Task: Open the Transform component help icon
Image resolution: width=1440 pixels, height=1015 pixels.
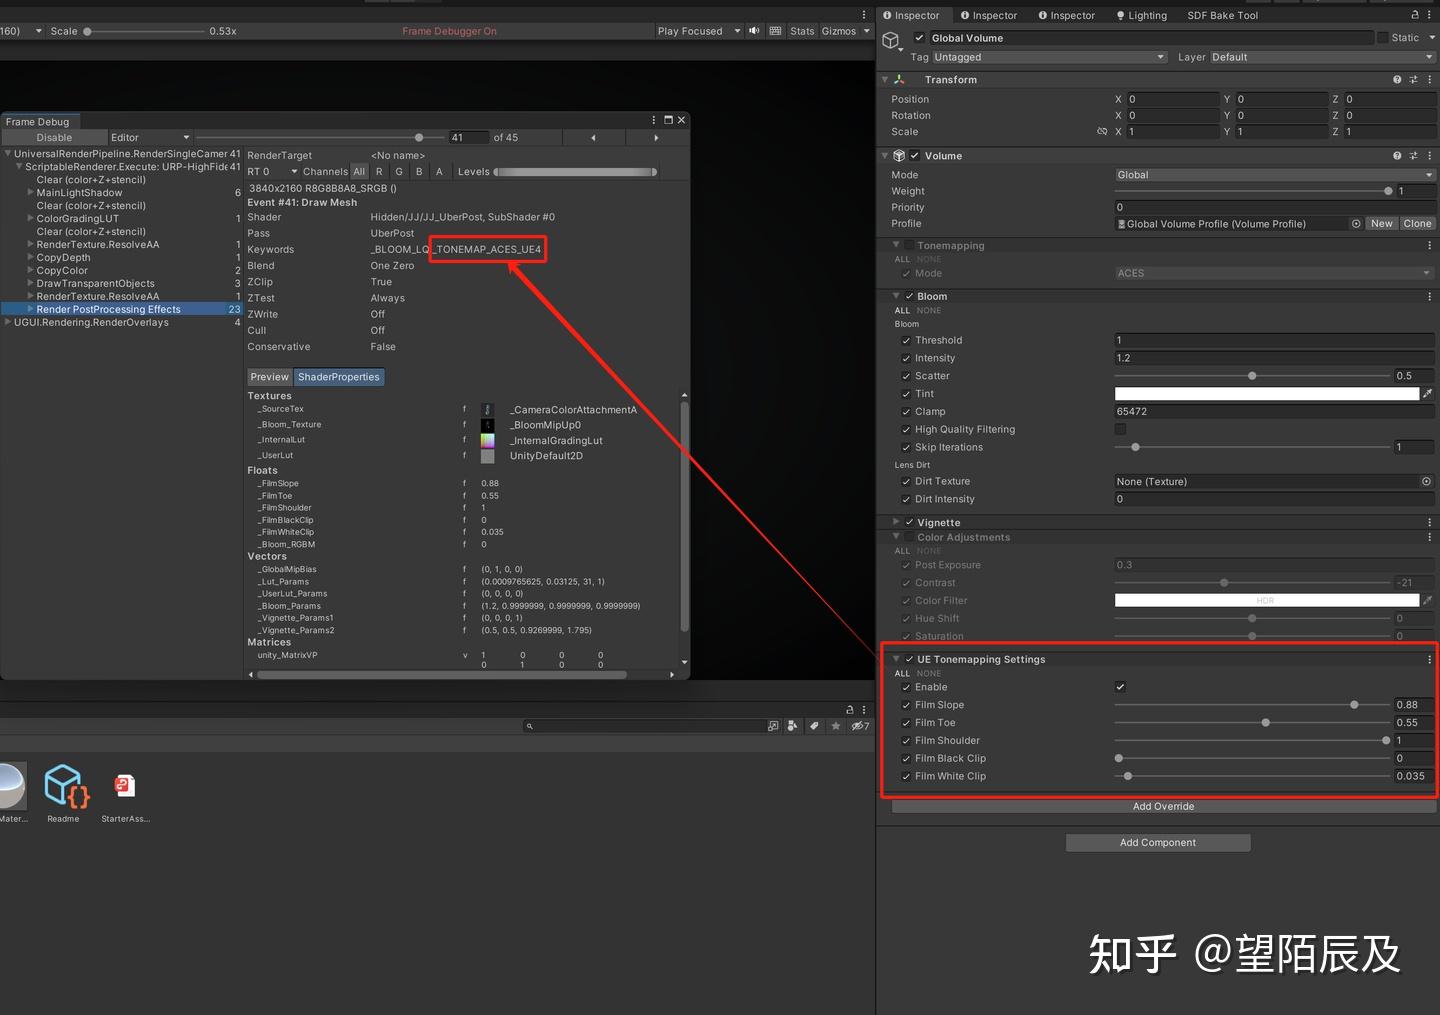Action: (1397, 79)
